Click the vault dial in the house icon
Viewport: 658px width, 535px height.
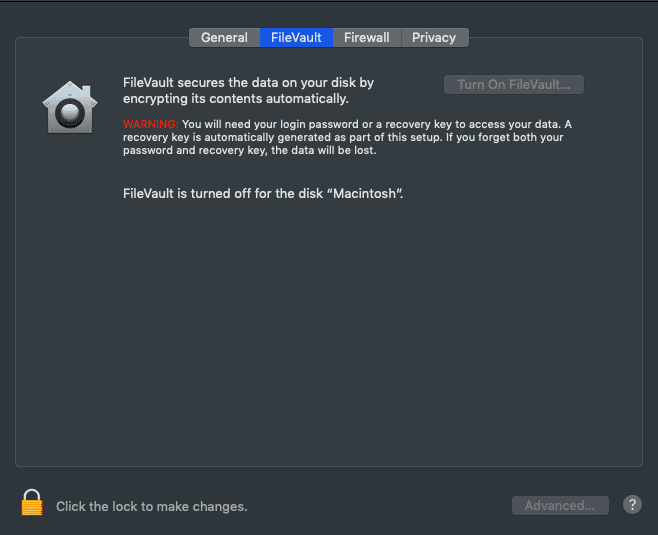70,112
